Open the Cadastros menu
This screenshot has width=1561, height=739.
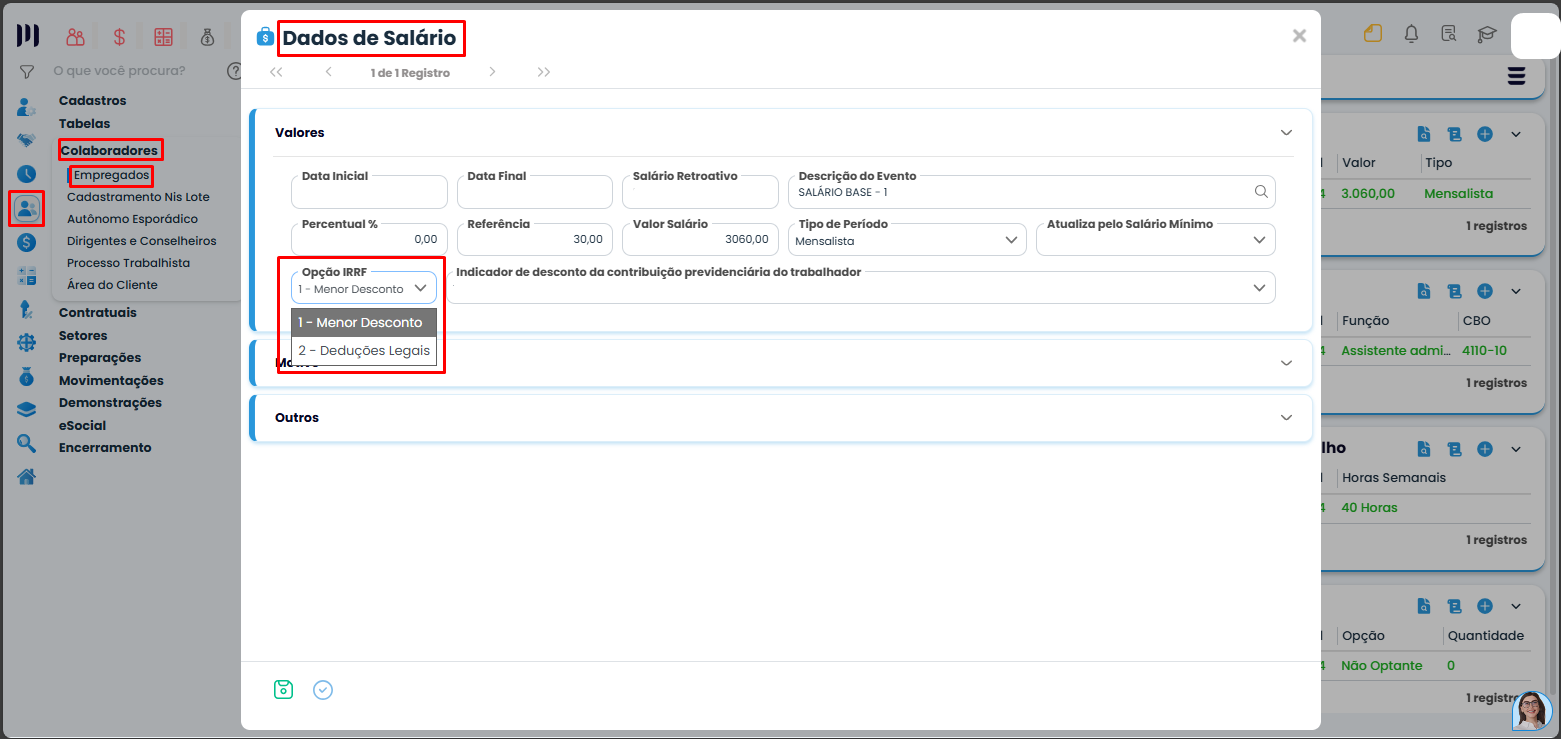[93, 100]
